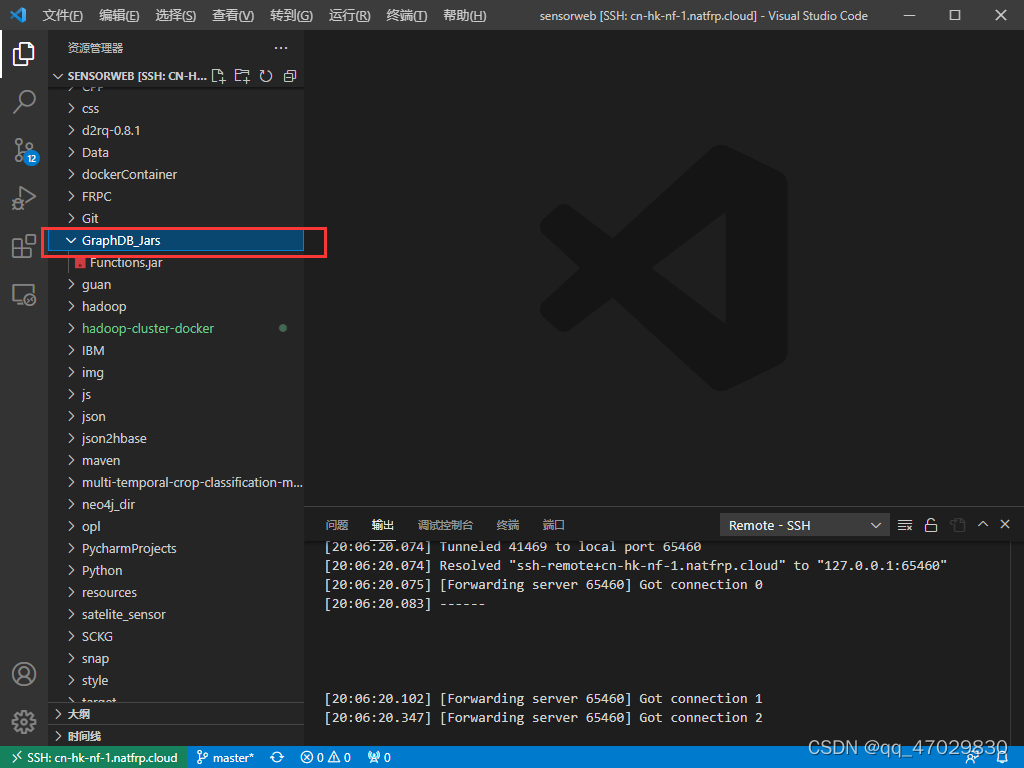
Task: Click the SSH: cn-hk-nf-1.natfrp.cloud remote indicator
Action: click(x=93, y=757)
